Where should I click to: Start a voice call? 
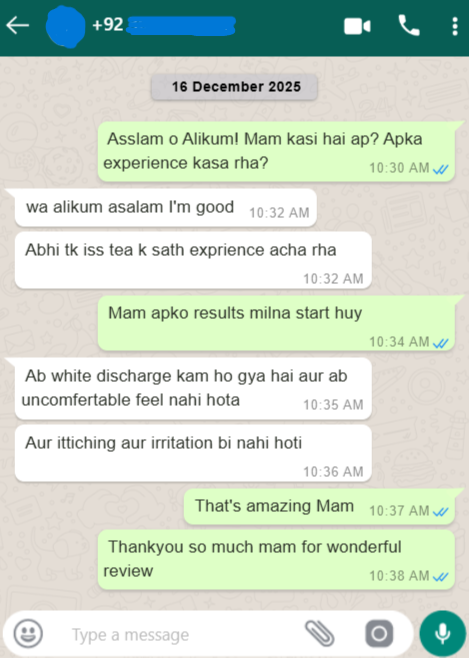click(409, 26)
